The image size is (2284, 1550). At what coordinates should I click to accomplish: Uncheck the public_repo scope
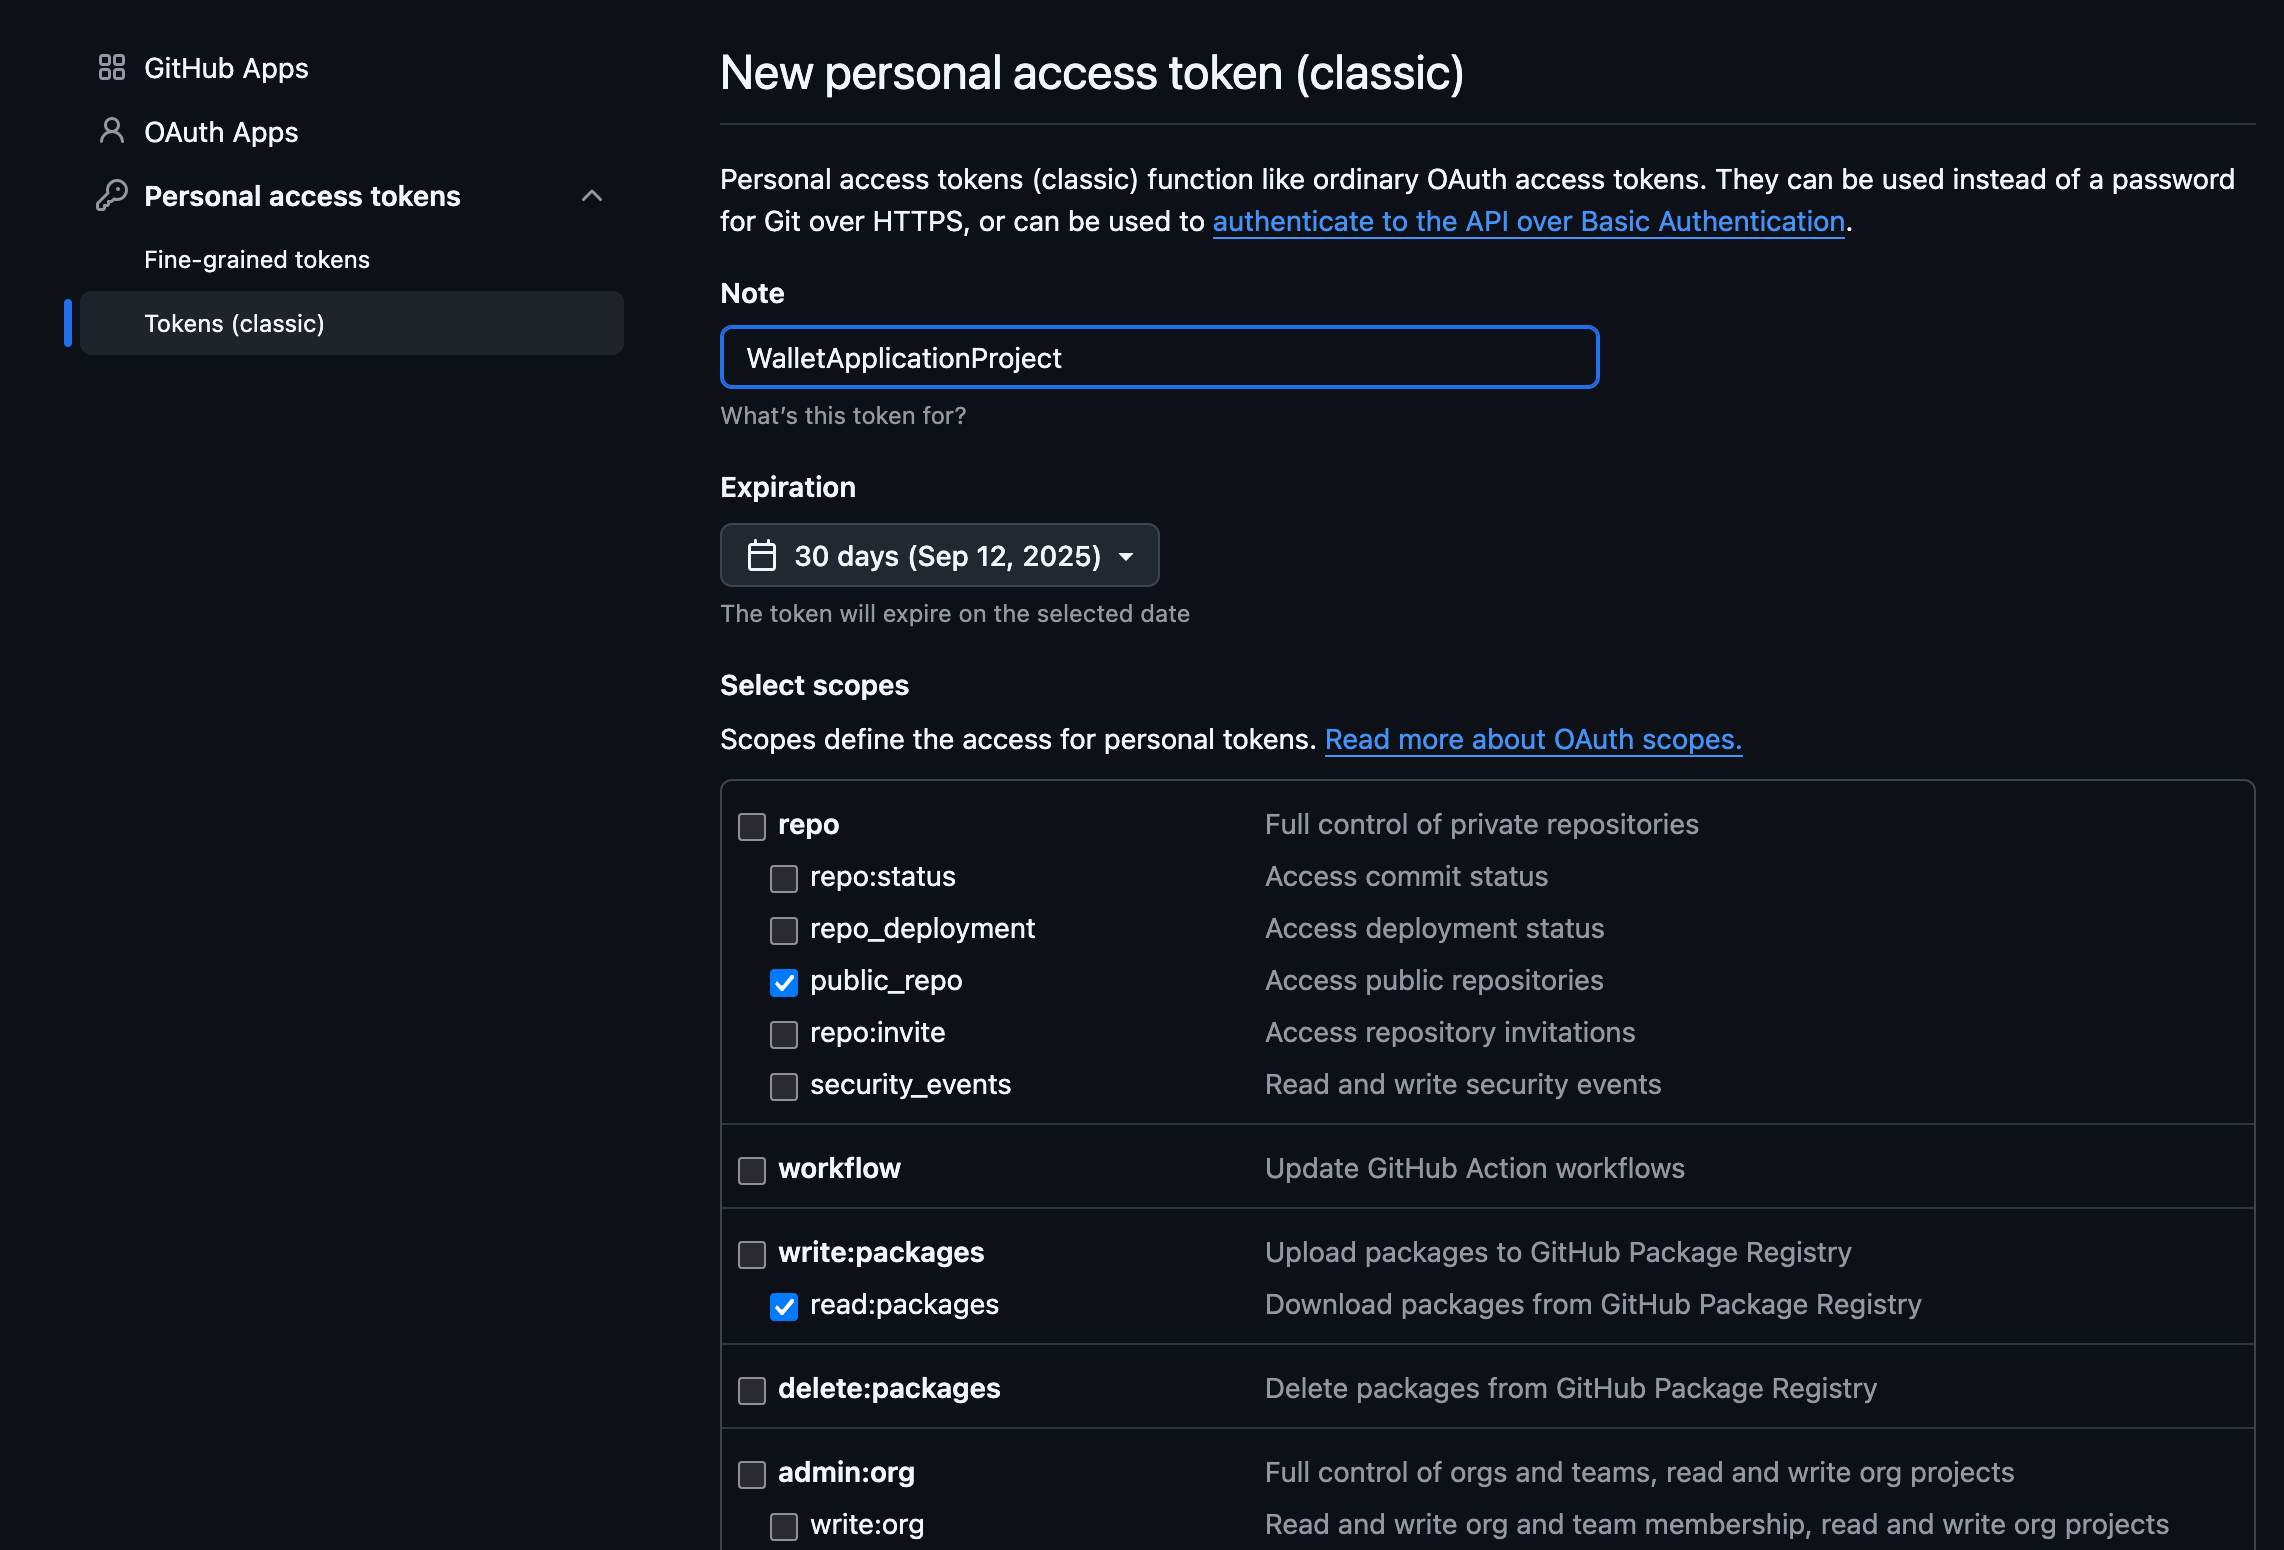click(x=784, y=982)
